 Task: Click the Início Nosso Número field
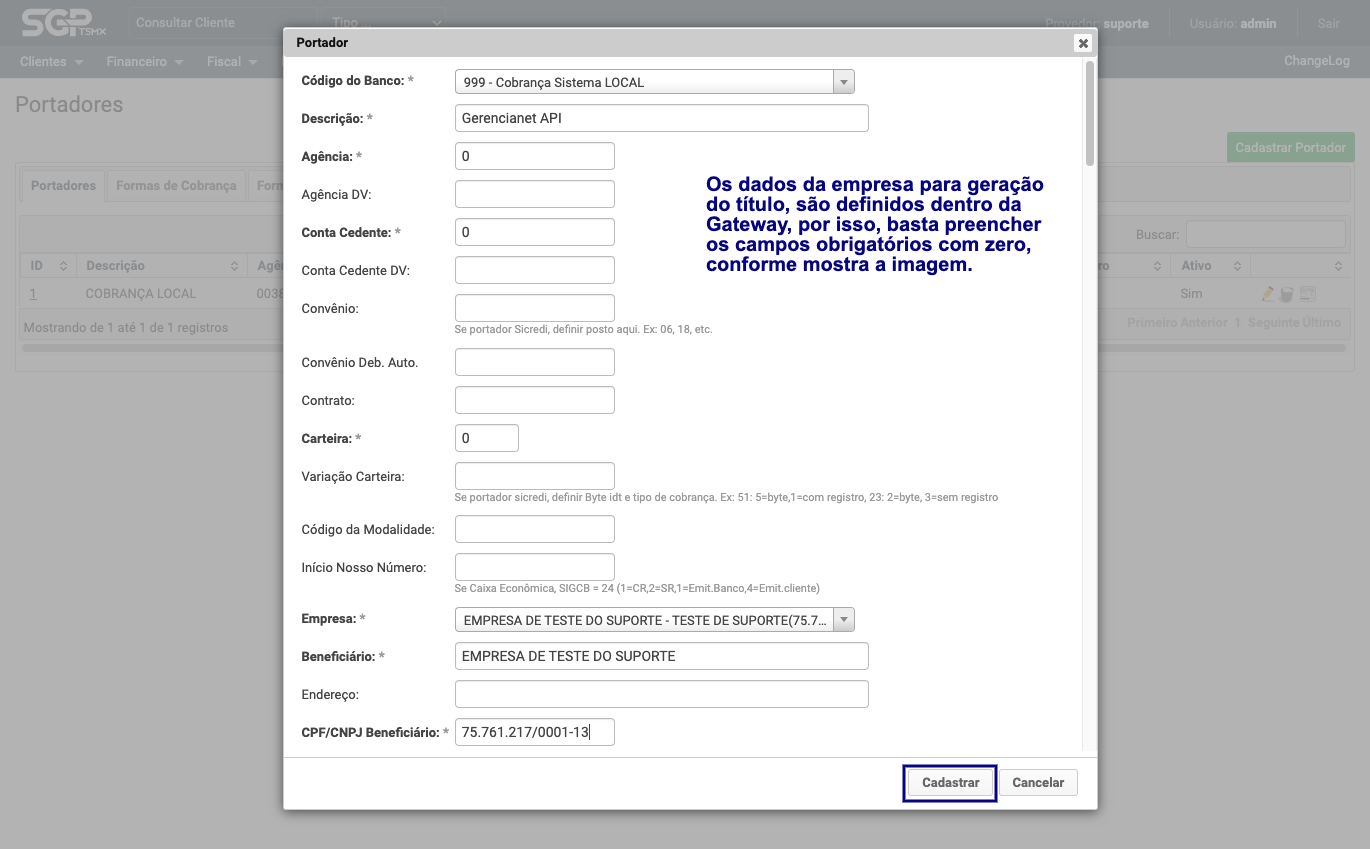tap(534, 567)
